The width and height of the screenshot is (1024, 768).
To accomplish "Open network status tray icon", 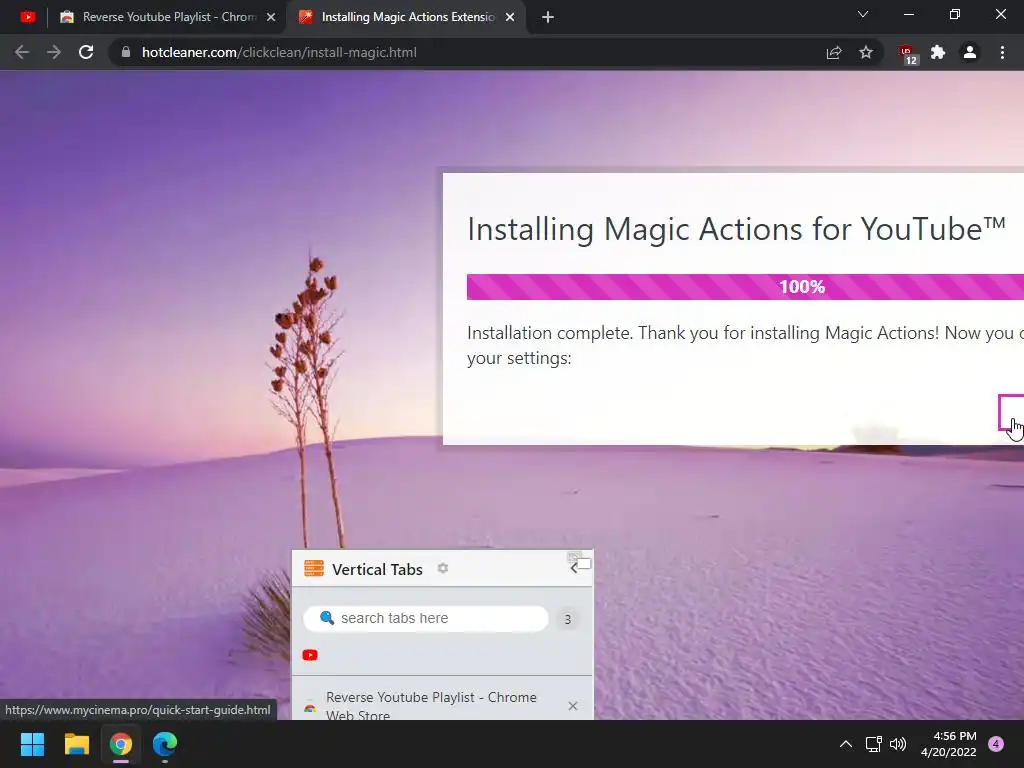I will point(873,744).
